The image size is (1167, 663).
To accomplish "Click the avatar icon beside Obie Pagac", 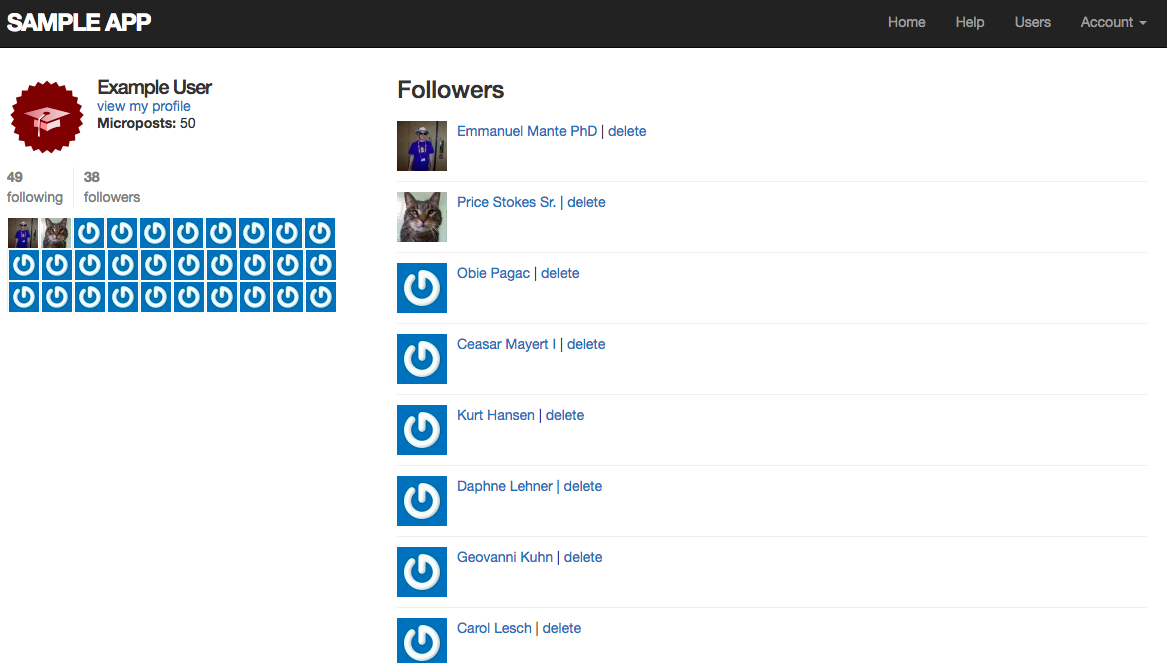I will tap(422, 288).
